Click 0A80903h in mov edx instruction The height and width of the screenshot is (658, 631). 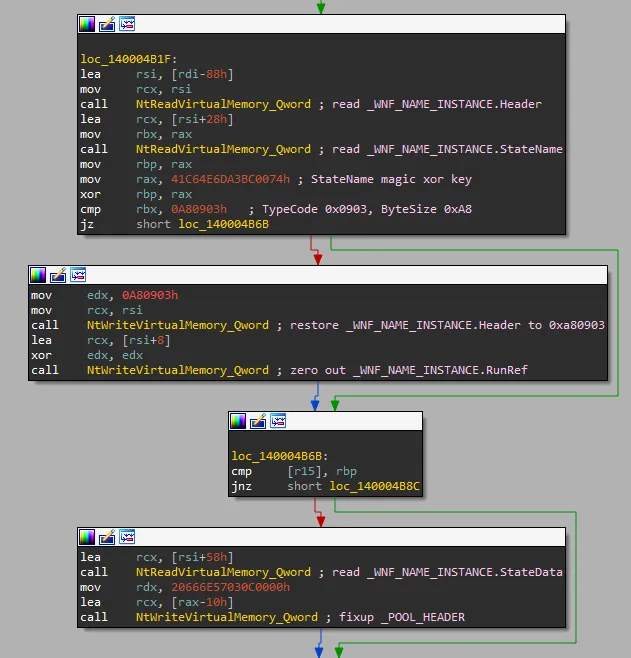(150, 295)
